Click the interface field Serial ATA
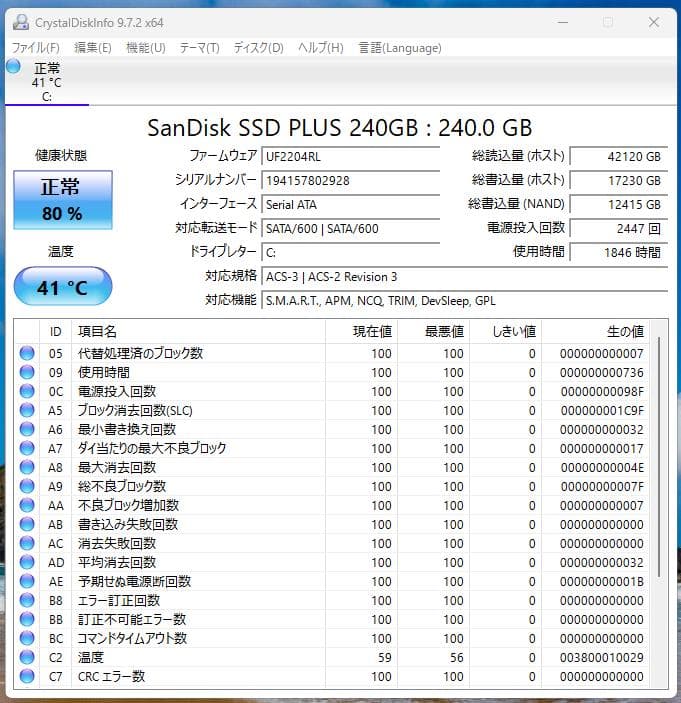 pos(350,204)
